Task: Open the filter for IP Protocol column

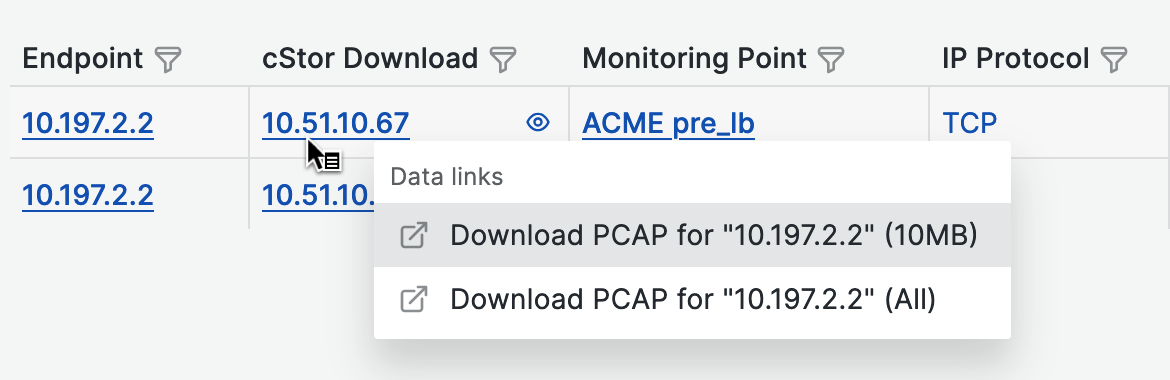Action: click(x=1114, y=59)
